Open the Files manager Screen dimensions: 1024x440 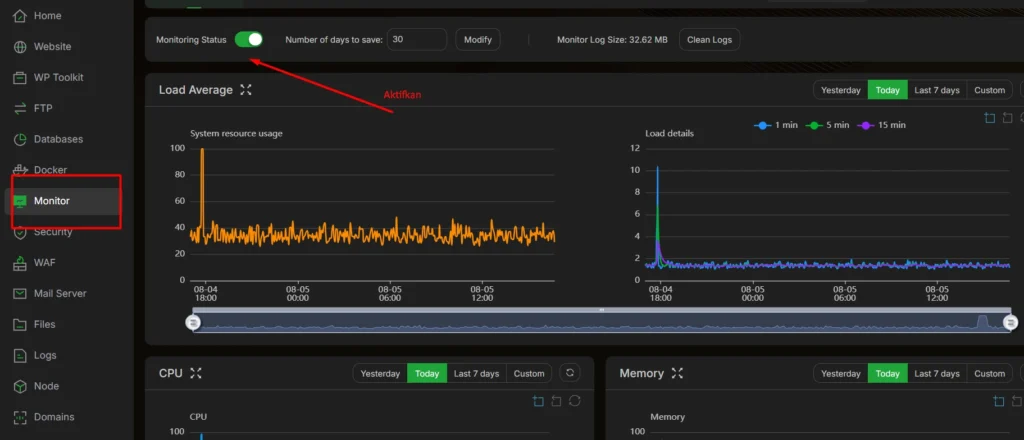pos(44,324)
